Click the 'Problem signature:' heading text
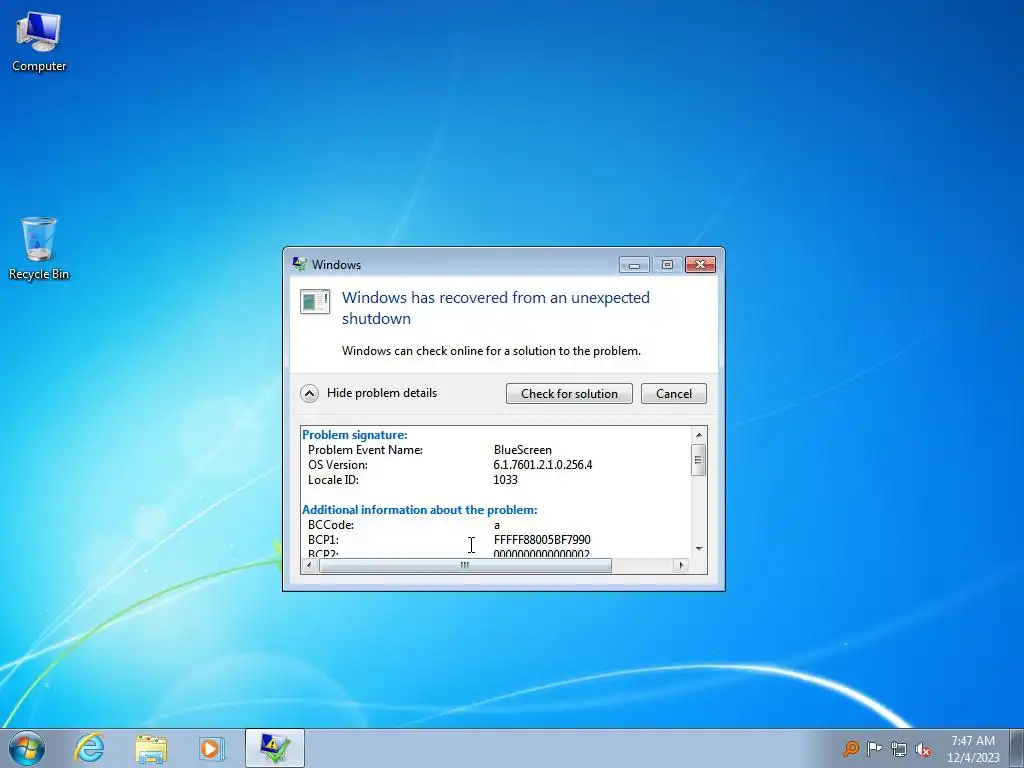Image resolution: width=1024 pixels, height=768 pixels. pos(355,435)
